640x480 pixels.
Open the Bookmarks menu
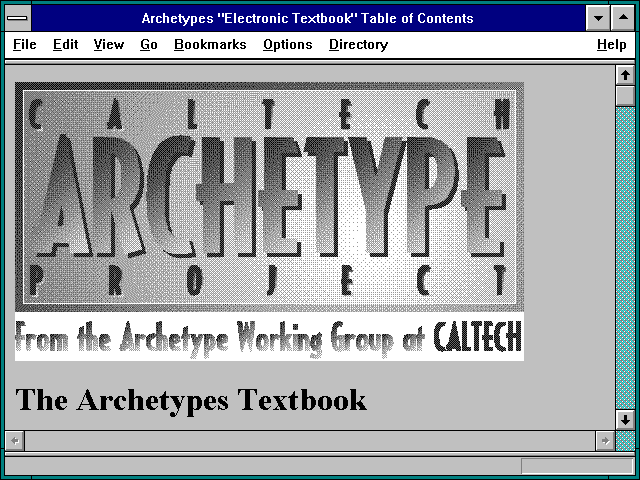click(210, 44)
